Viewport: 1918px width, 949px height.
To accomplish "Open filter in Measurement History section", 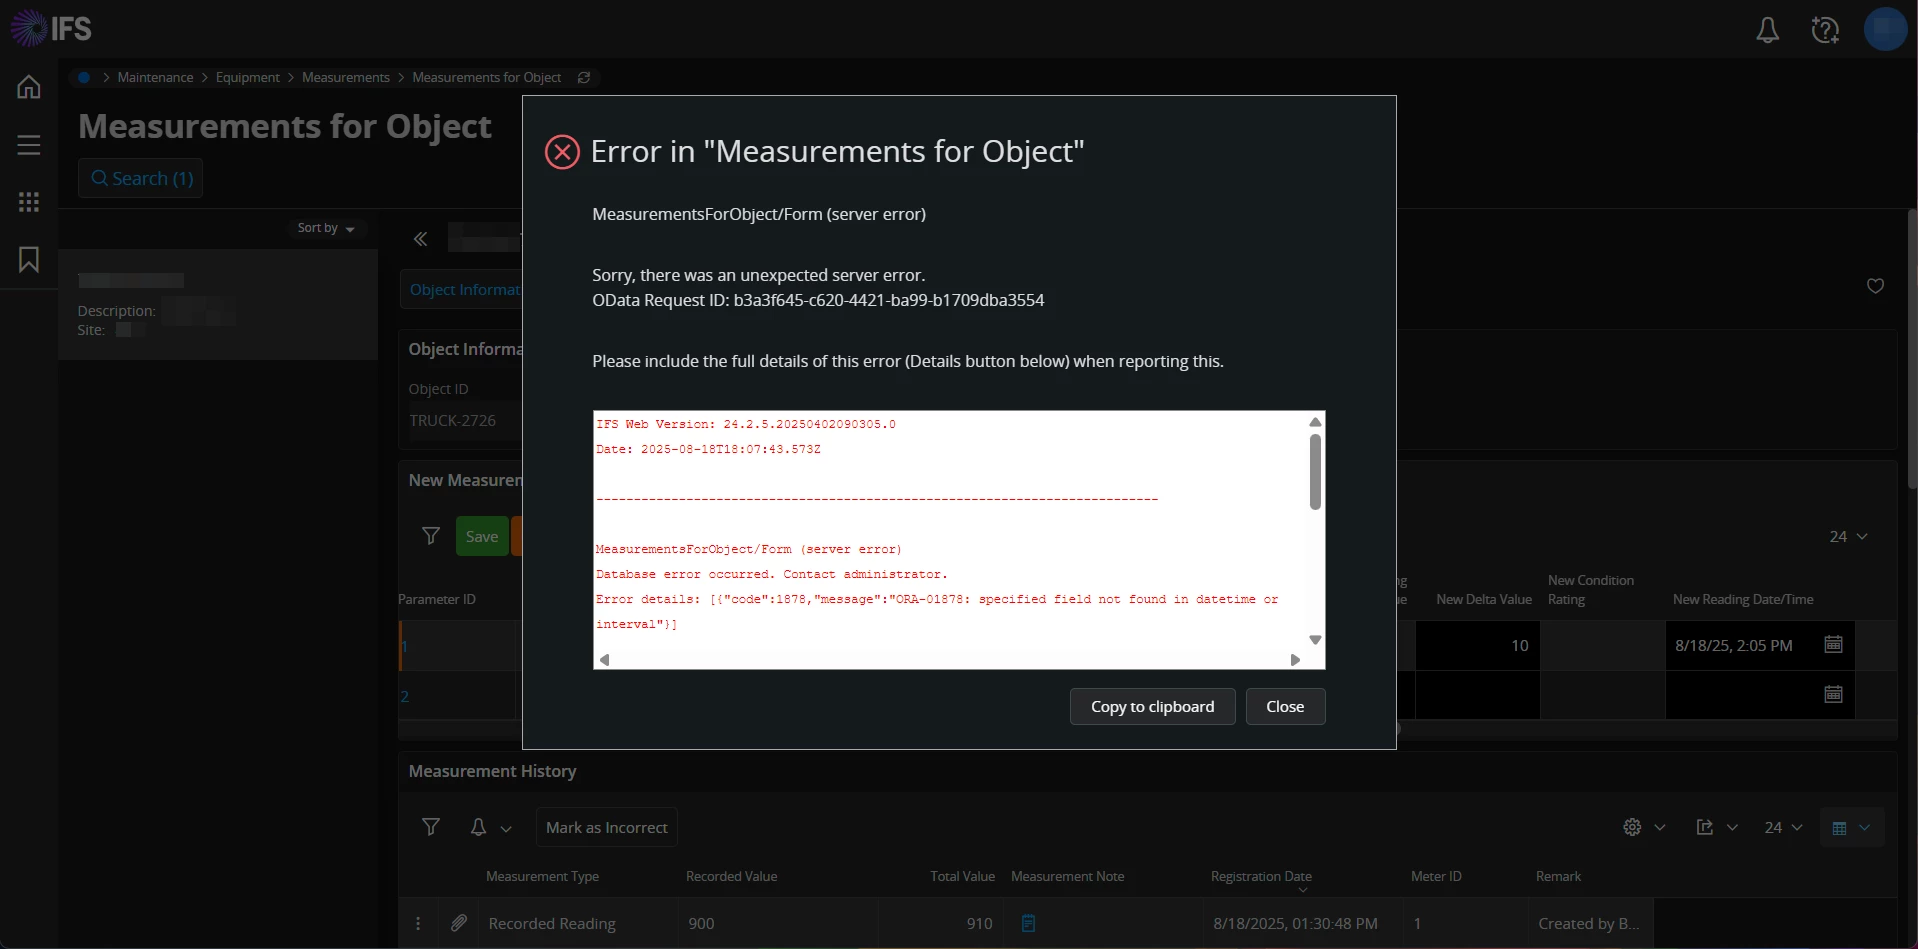I will (x=431, y=827).
